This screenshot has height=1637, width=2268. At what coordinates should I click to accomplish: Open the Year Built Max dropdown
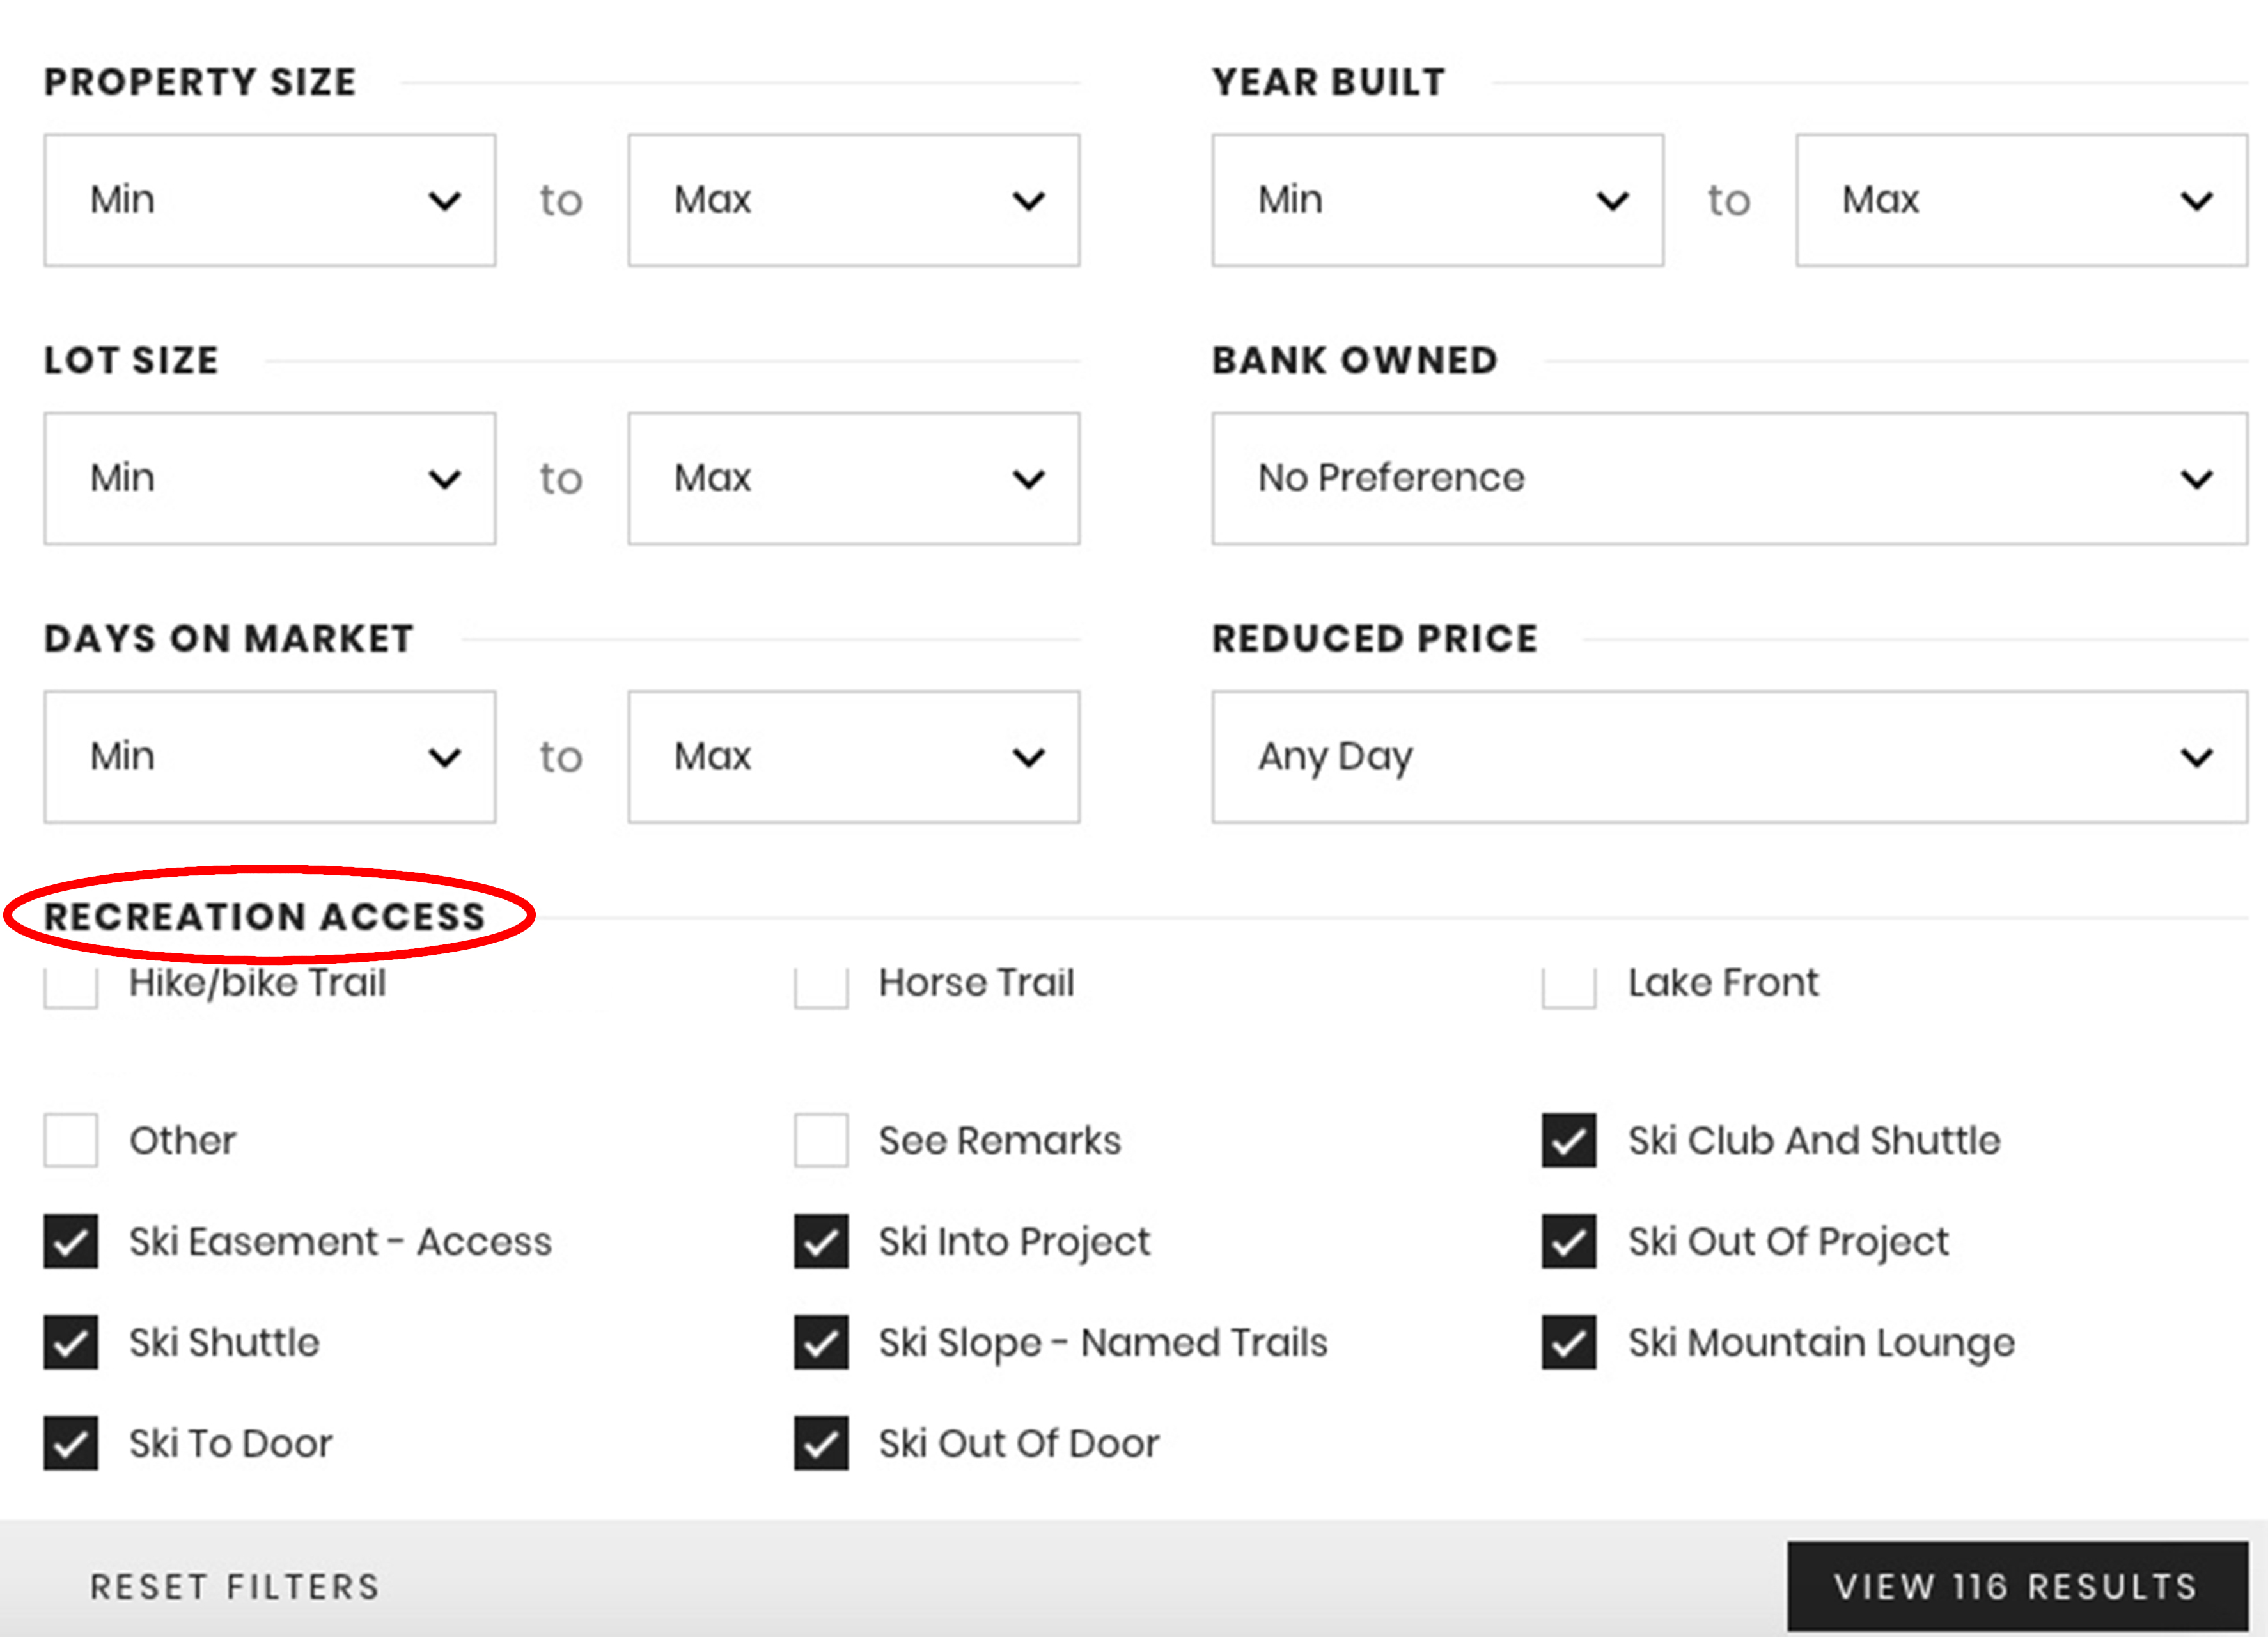(x=2020, y=199)
